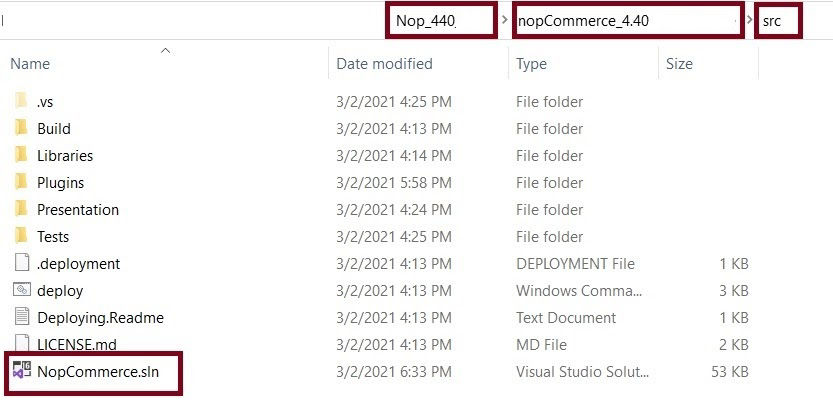Click the deploy command script icon
Screen dimensions: 833x407
point(22,290)
